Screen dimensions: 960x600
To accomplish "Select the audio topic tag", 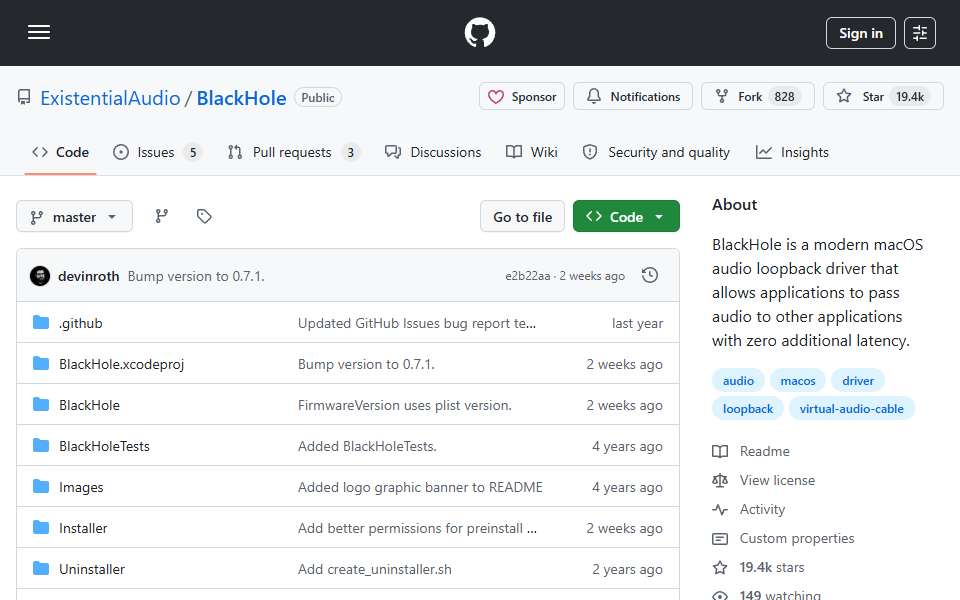I will (738, 381).
